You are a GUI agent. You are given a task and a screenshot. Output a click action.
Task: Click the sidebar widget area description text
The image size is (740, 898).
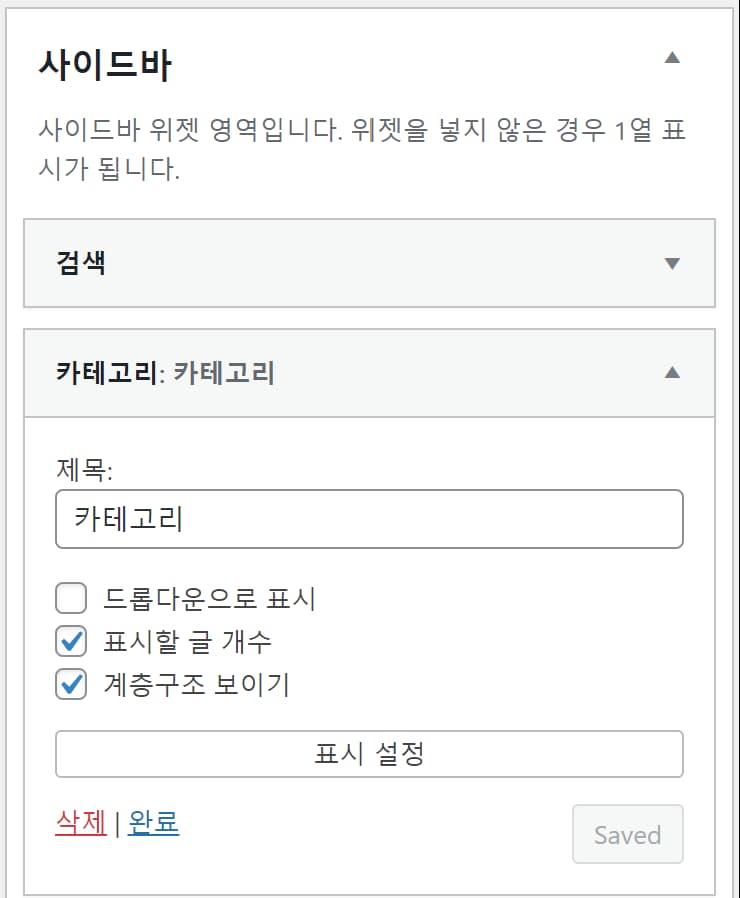coord(362,149)
